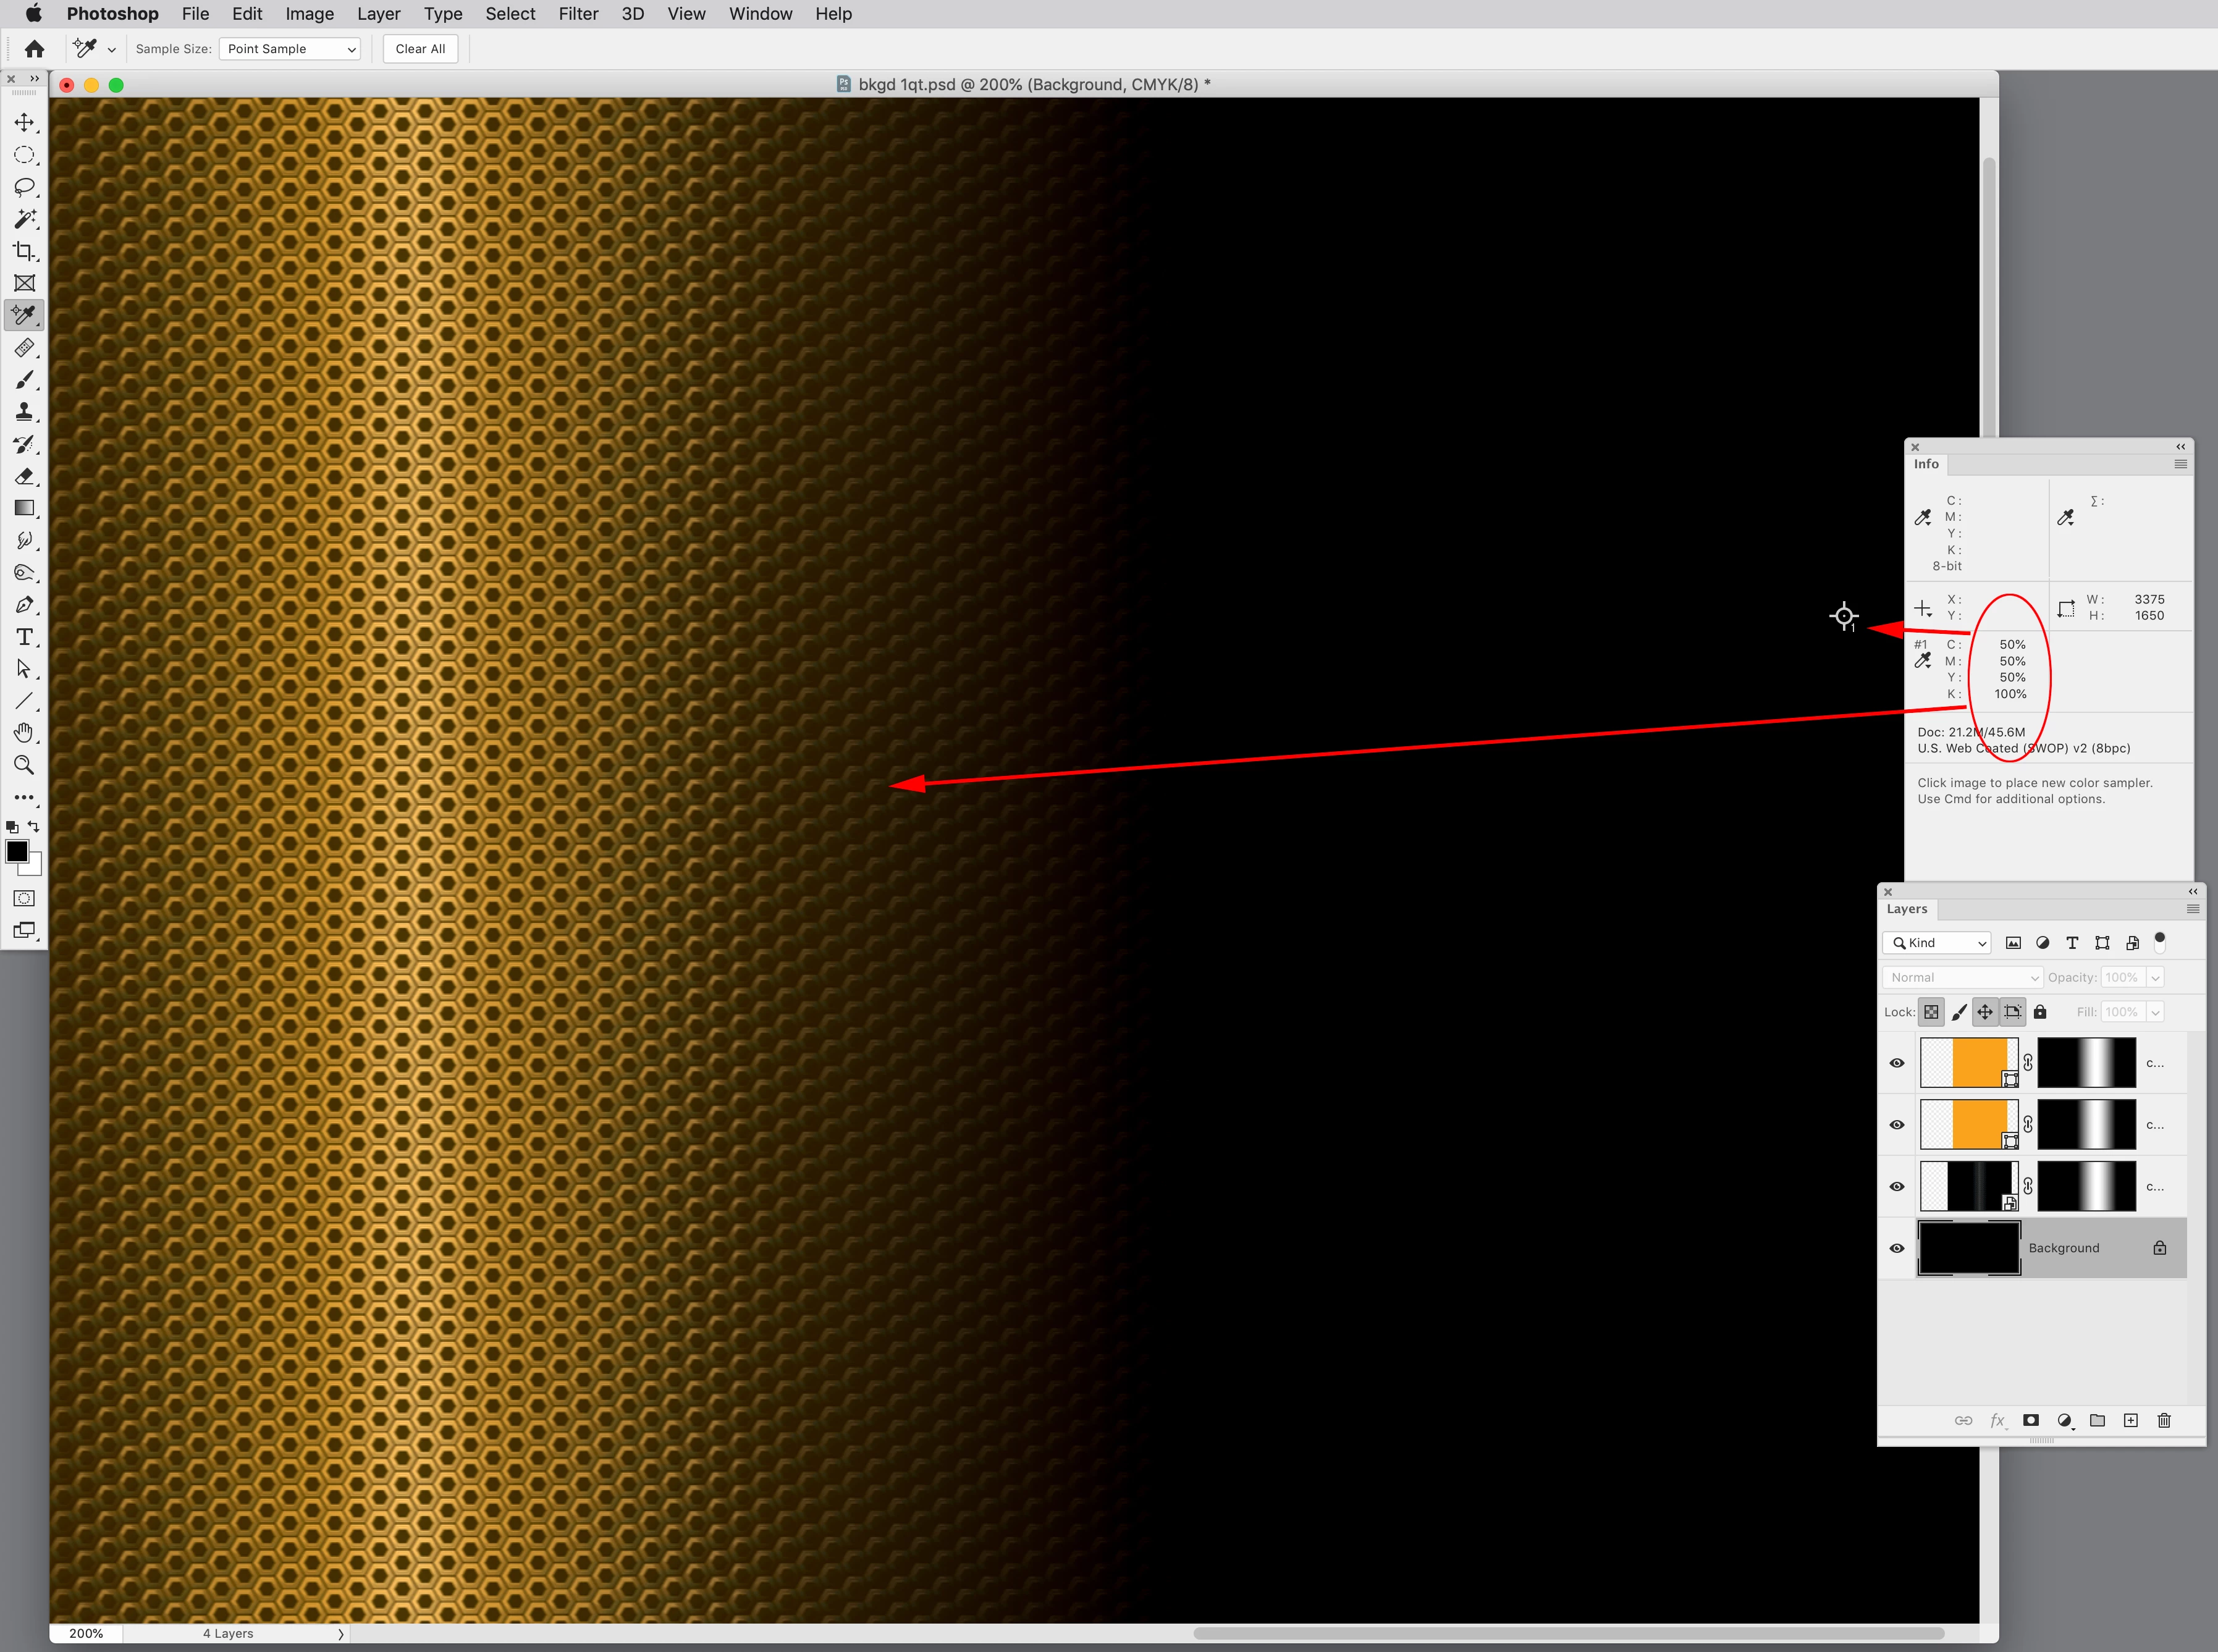Viewport: 2218px width, 1652px height.
Task: Switch to the Info panel tab
Action: [1926, 464]
